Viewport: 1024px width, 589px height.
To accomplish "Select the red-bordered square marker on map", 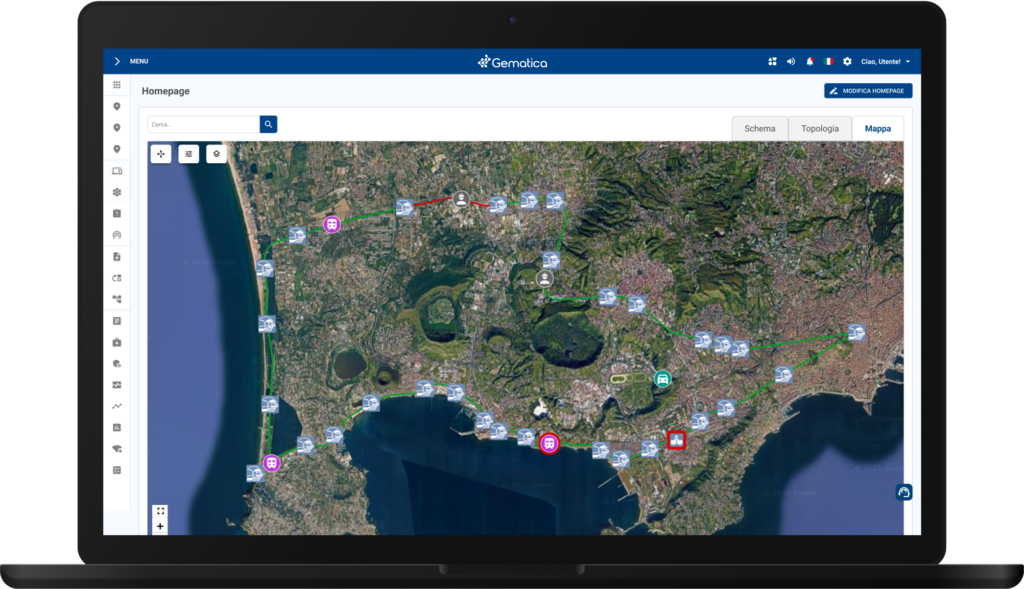I will click(677, 440).
